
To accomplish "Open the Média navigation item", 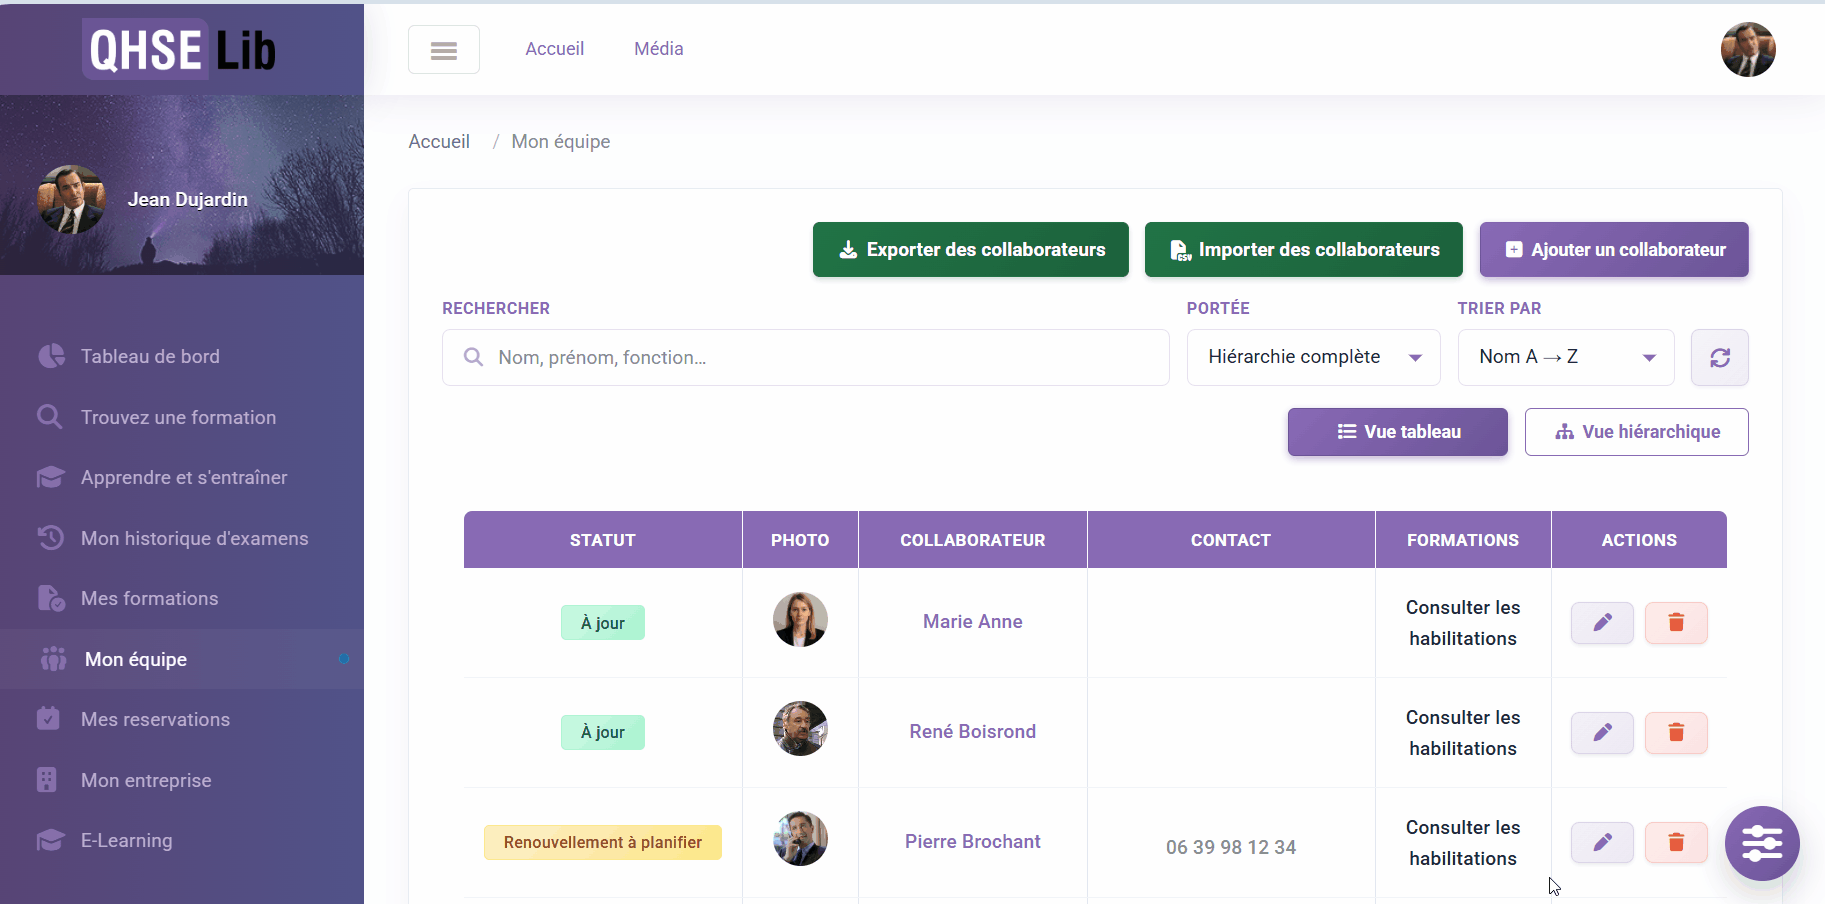I will point(658,48).
